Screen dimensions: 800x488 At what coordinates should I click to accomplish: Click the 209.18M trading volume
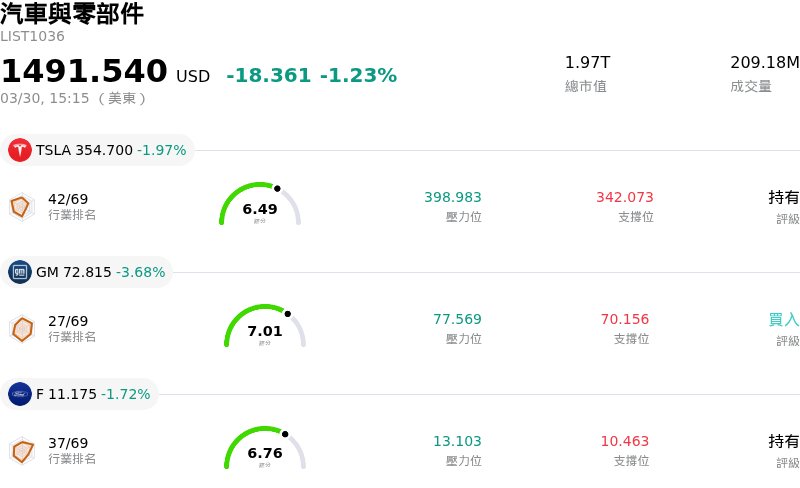click(x=764, y=63)
